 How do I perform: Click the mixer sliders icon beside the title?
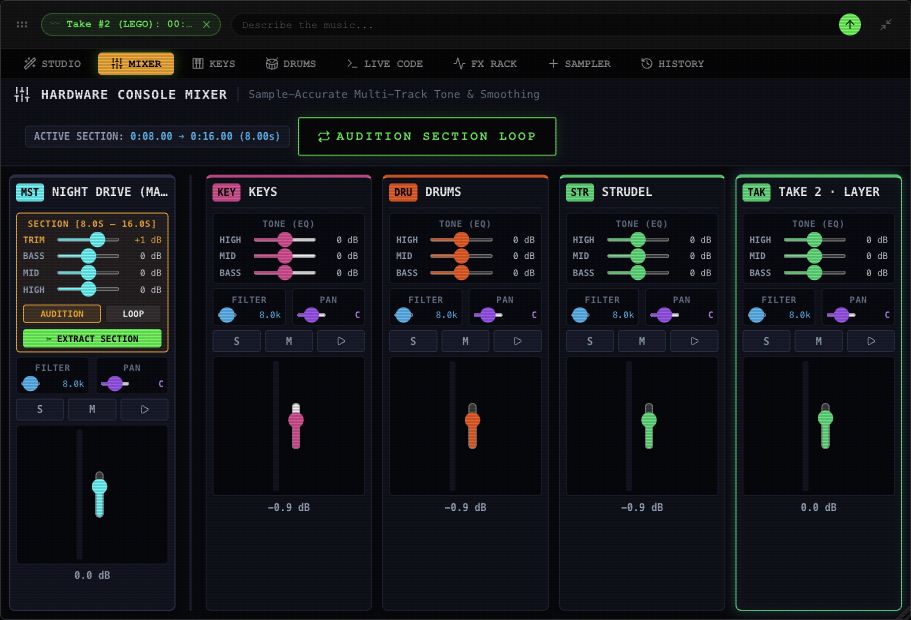click(x=22, y=94)
